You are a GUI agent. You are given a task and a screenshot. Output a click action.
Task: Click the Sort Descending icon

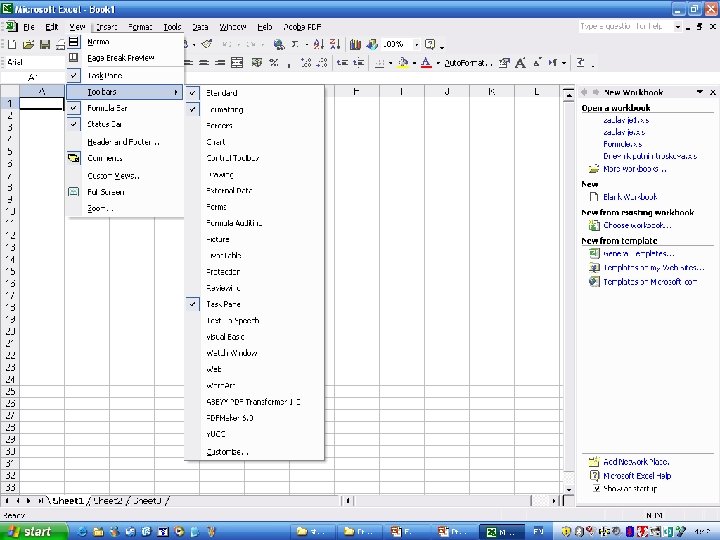point(335,44)
